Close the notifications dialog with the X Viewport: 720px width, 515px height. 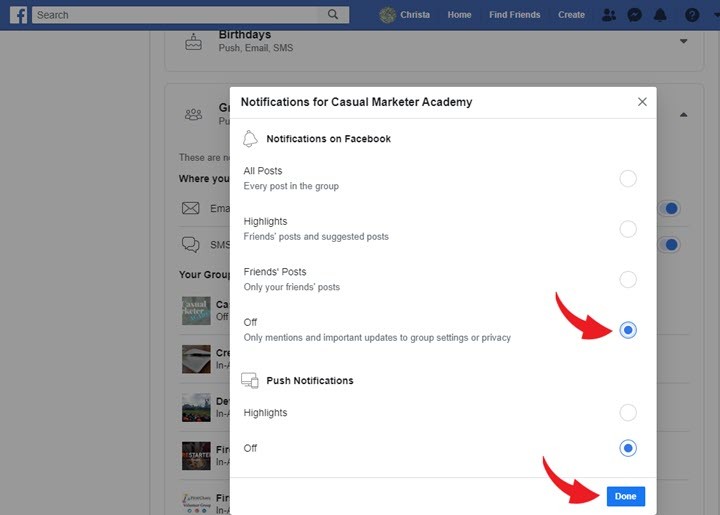tap(642, 102)
